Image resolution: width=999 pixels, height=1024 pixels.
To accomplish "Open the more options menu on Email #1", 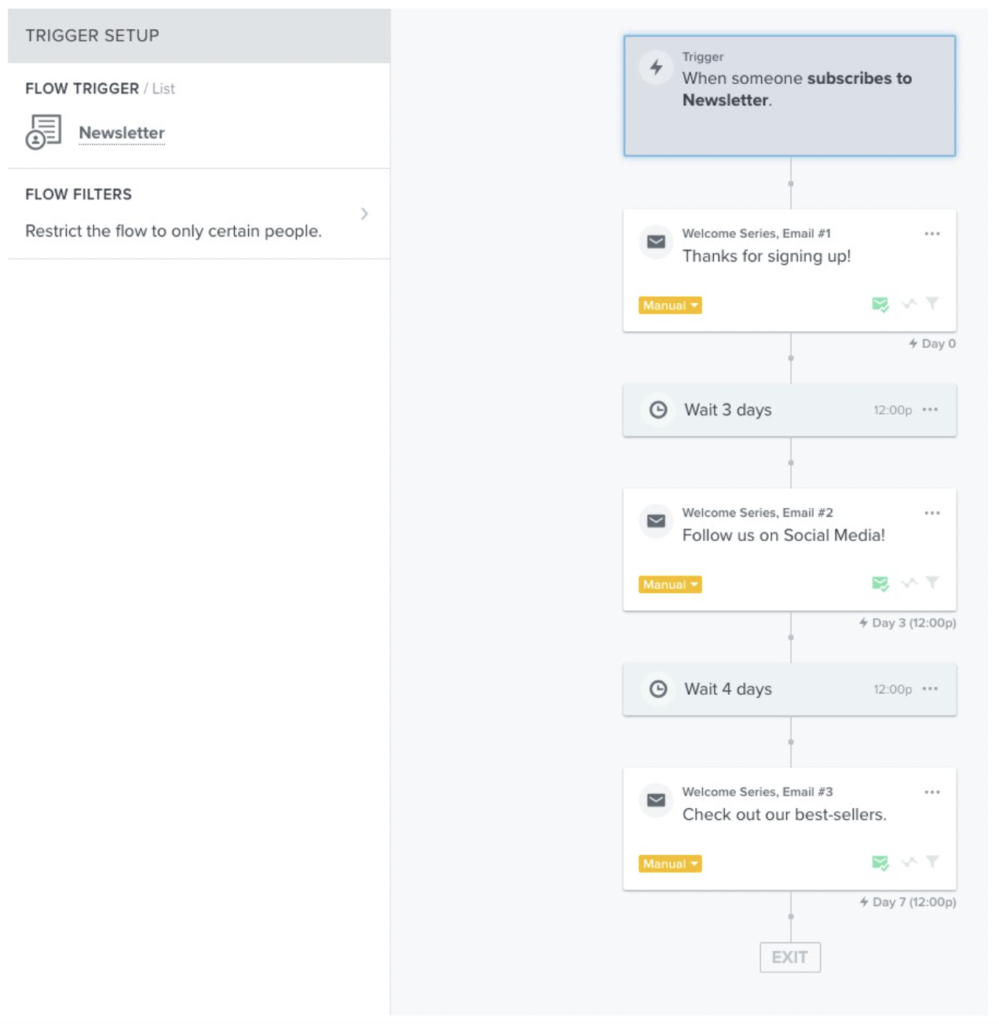I will tap(932, 234).
